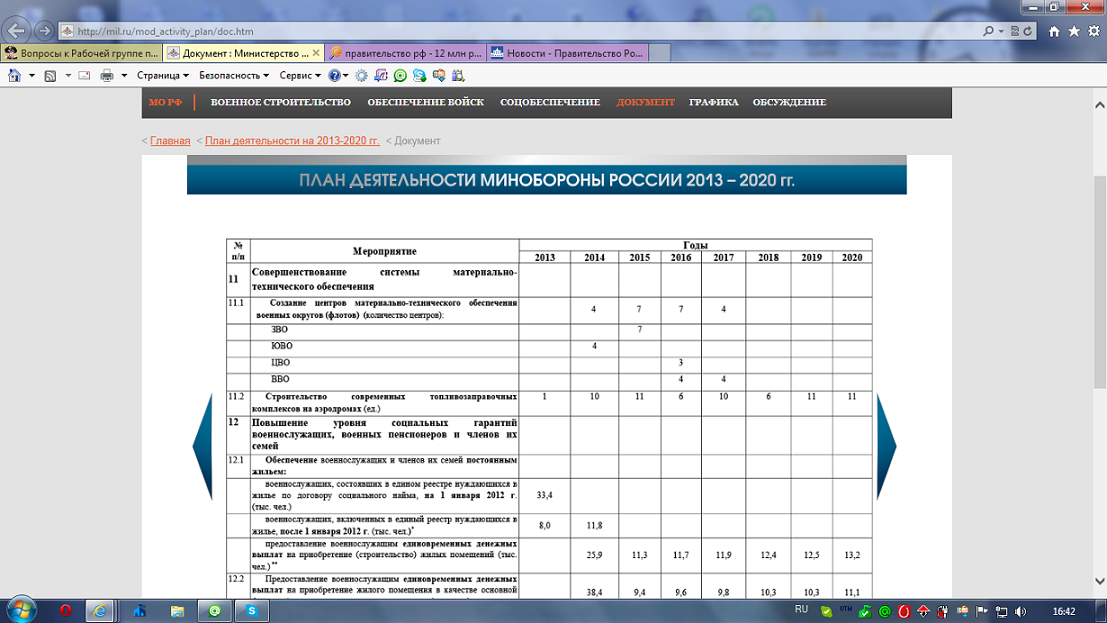Open План деятельности на 2013-2020 гг. link
The image size is (1107, 623).
[292, 141]
